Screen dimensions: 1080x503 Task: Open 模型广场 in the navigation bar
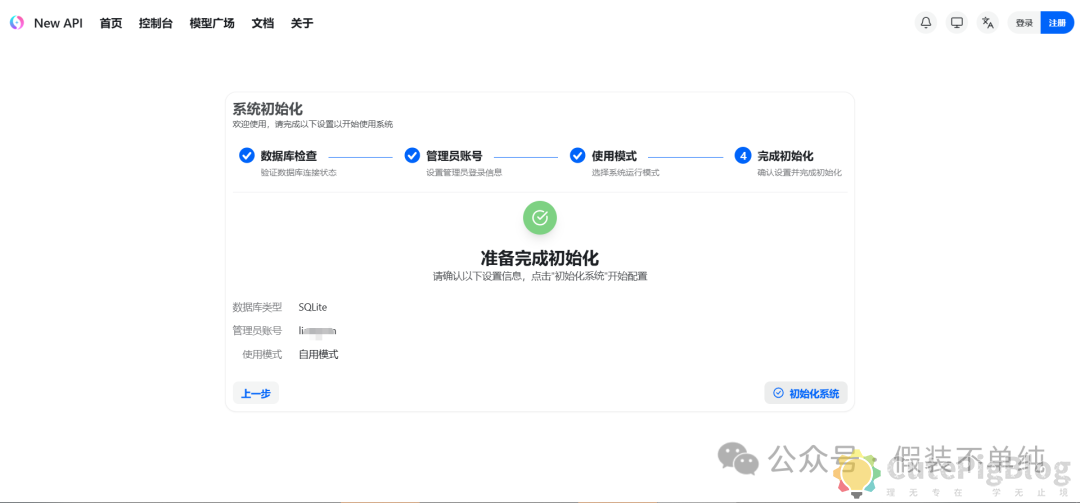click(x=212, y=23)
